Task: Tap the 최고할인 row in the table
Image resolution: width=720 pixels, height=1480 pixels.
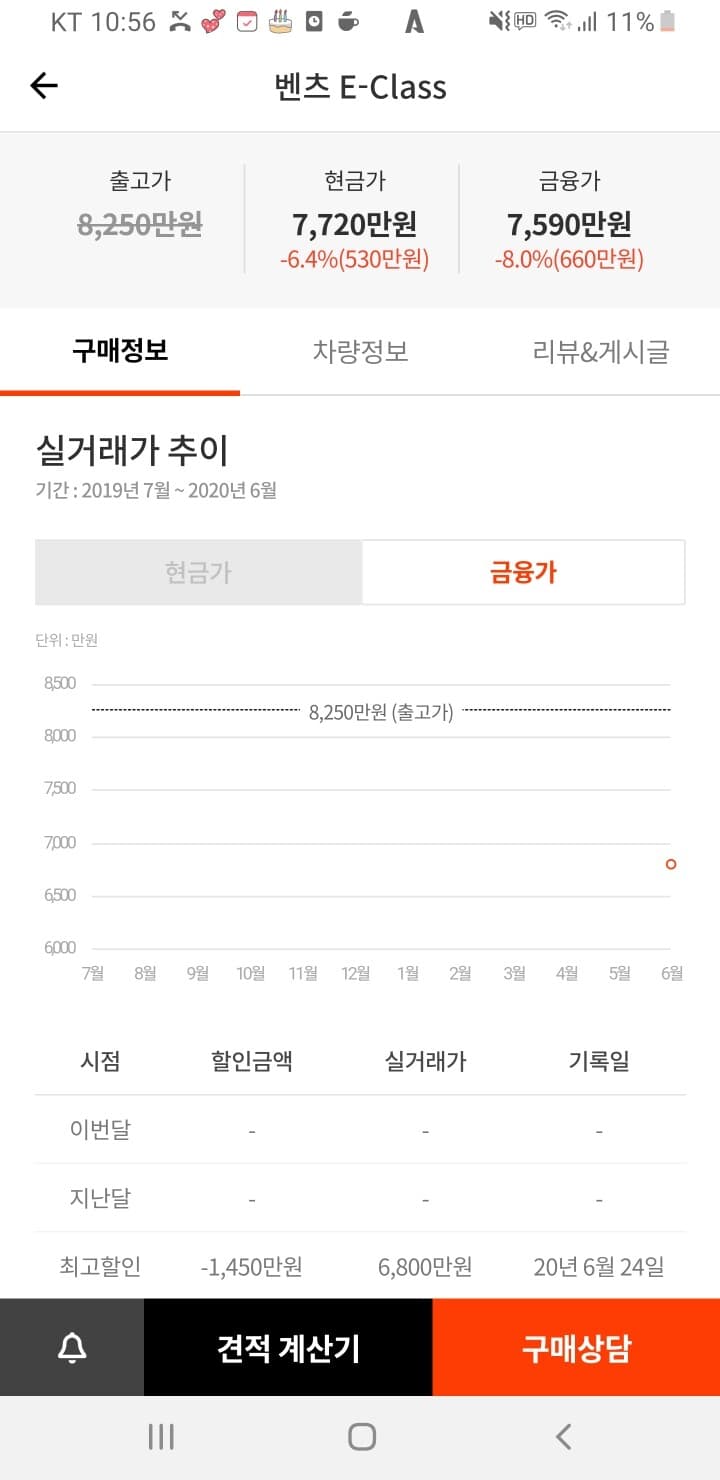Action: point(360,1266)
